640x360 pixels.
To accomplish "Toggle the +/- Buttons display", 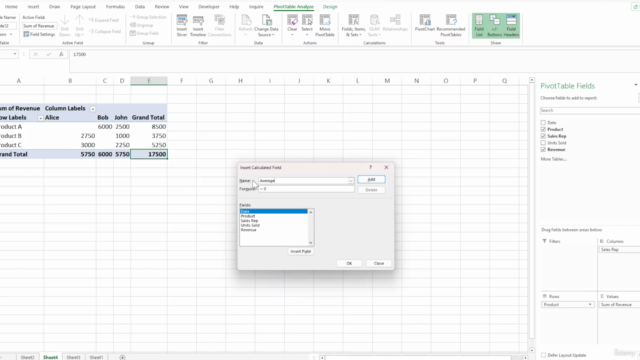I will coord(495,26).
